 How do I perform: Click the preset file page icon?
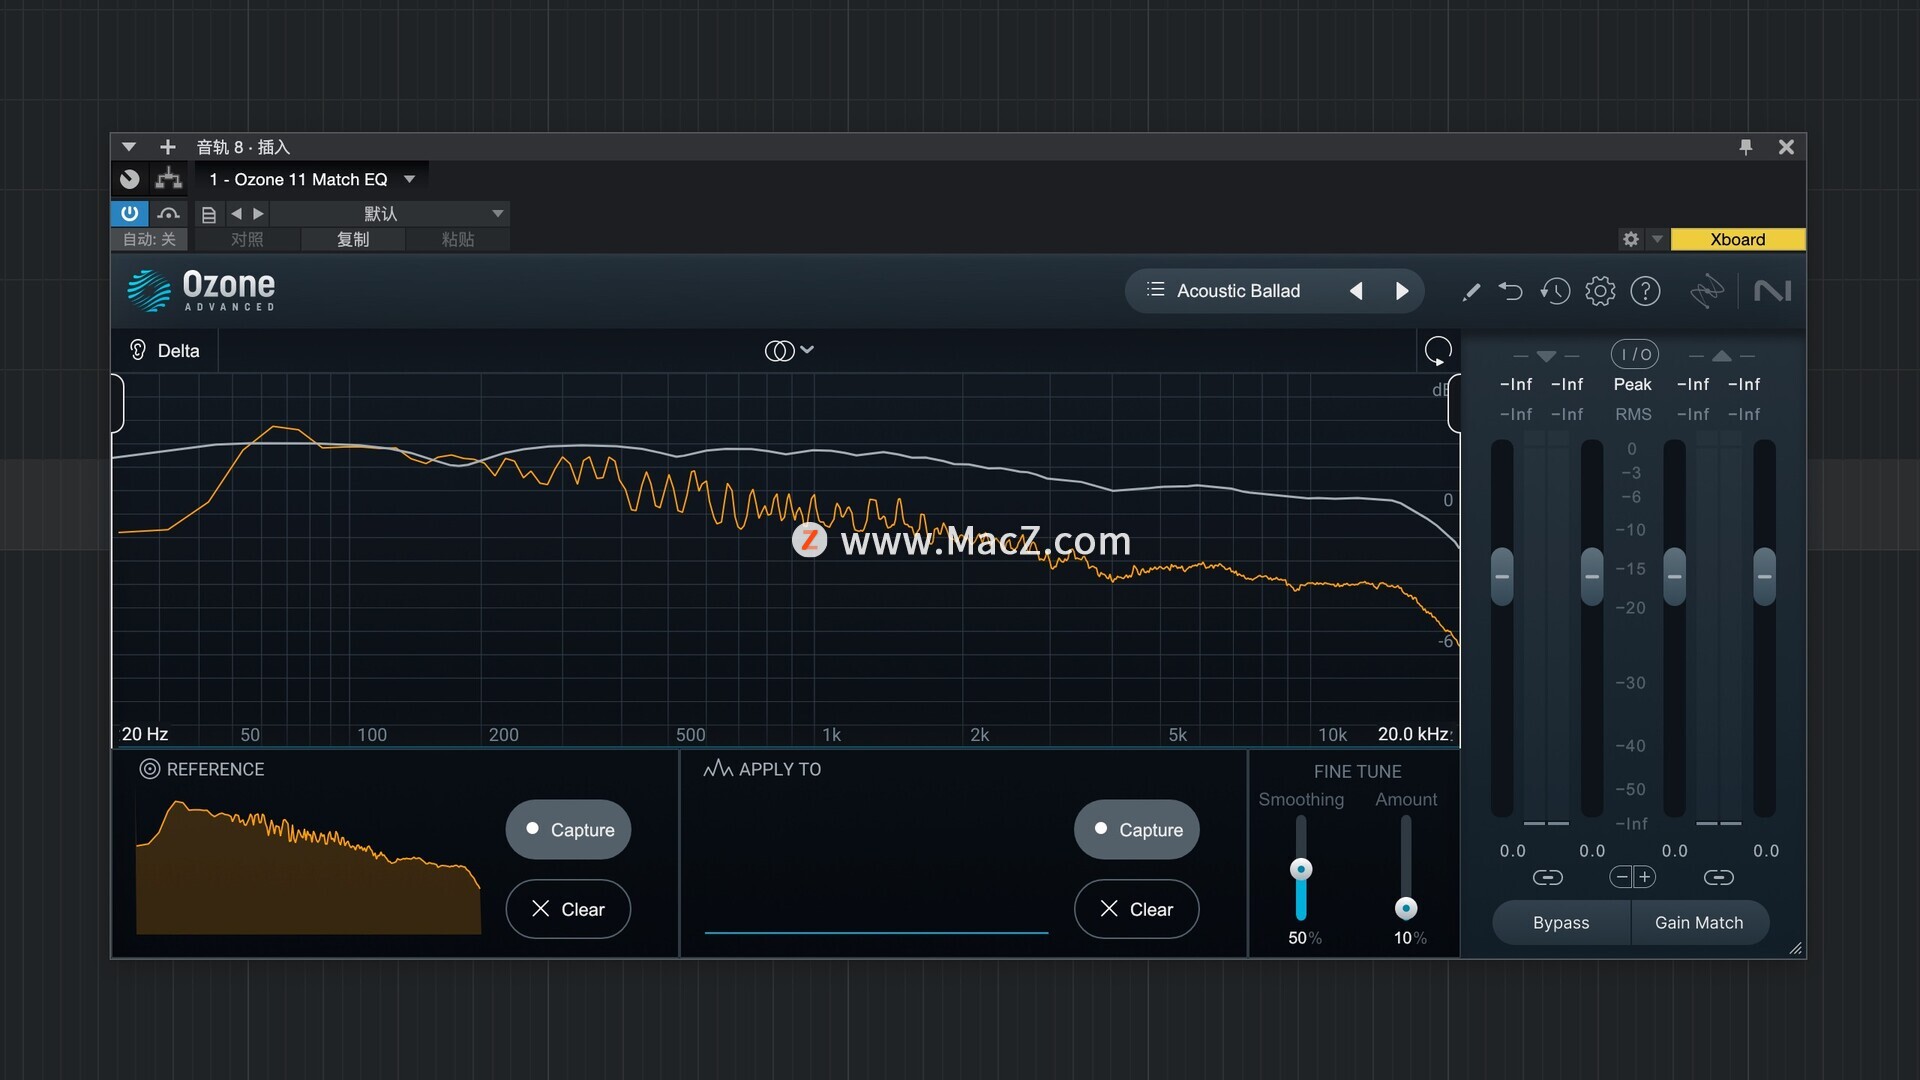[208, 214]
